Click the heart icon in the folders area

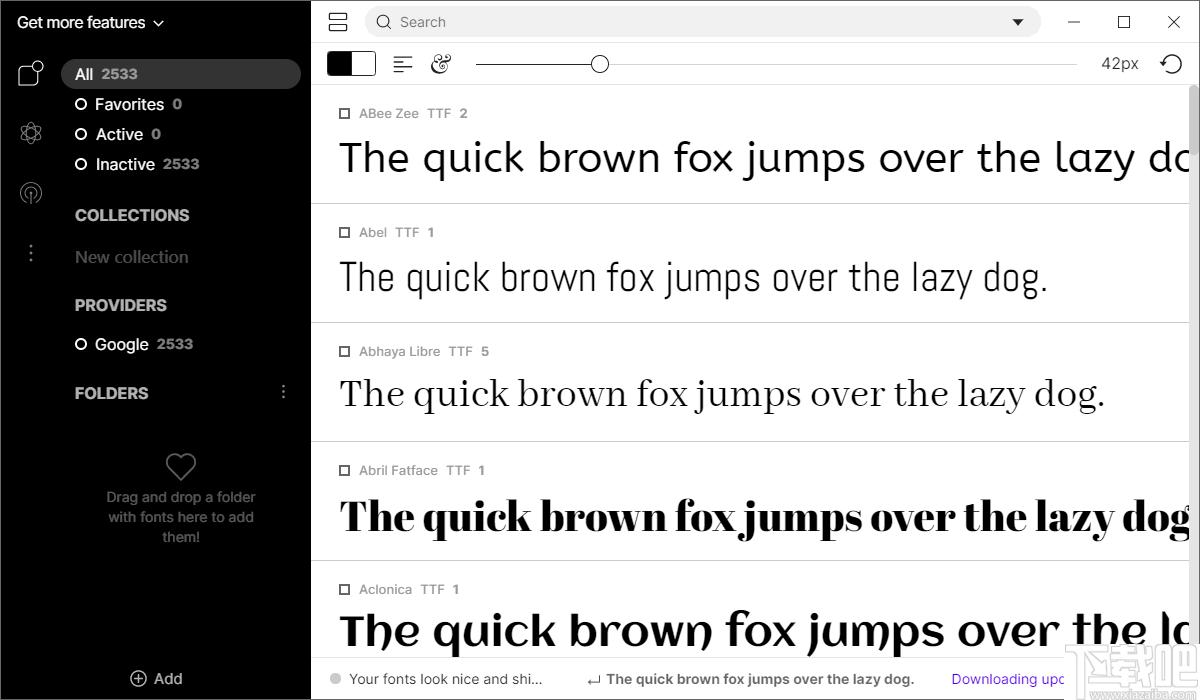click(x=181, y=466)
